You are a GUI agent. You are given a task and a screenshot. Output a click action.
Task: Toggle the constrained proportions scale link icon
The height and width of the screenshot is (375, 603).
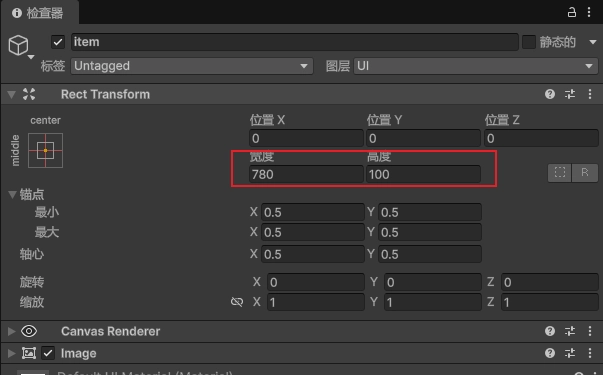(x=237, y=302)
